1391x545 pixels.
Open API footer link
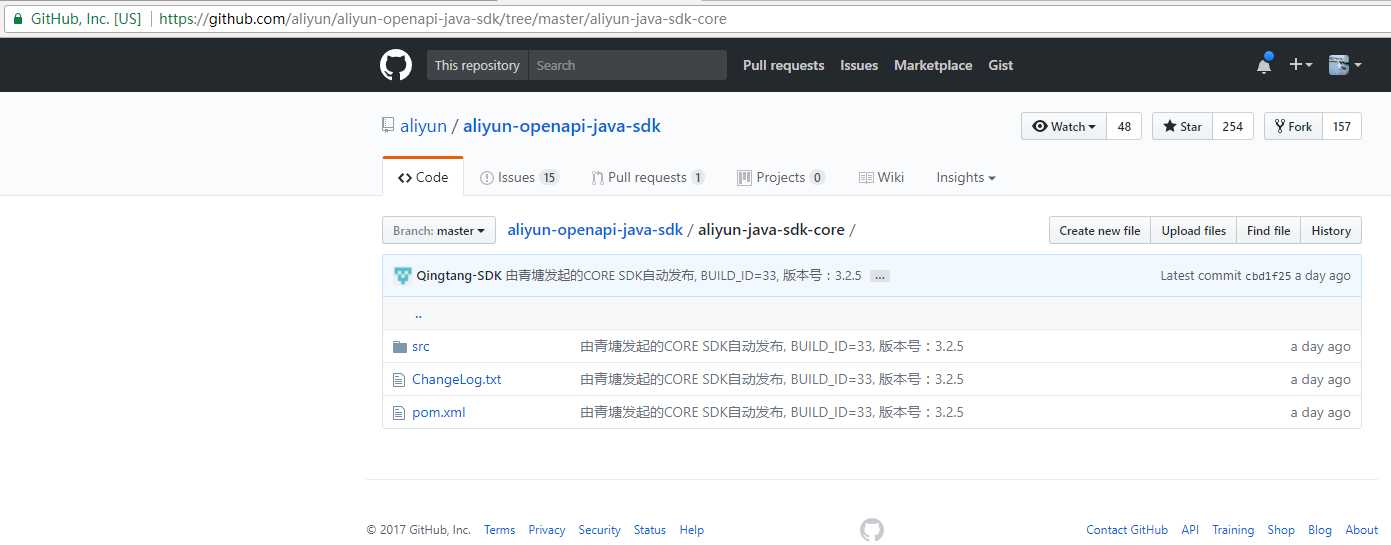1190,530
